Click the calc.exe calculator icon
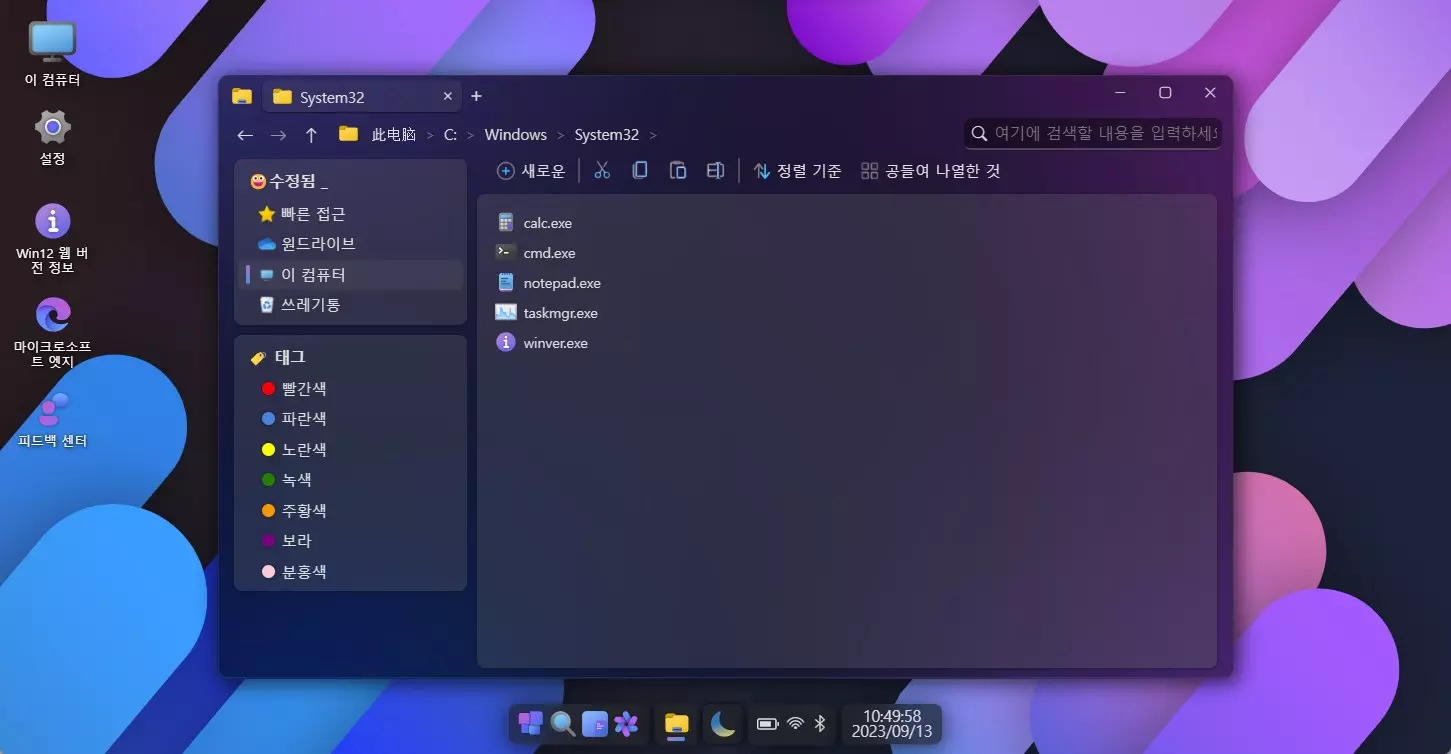This screenshot has width=1451, height=754. coord(505,223)
